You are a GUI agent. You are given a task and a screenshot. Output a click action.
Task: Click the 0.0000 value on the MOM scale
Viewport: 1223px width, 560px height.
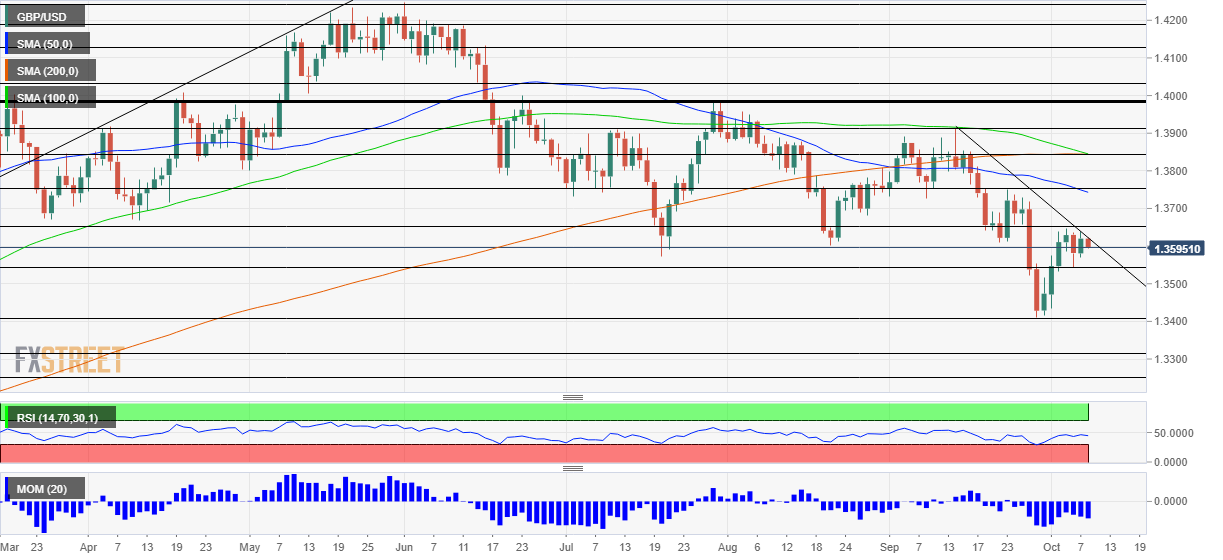1170,501
